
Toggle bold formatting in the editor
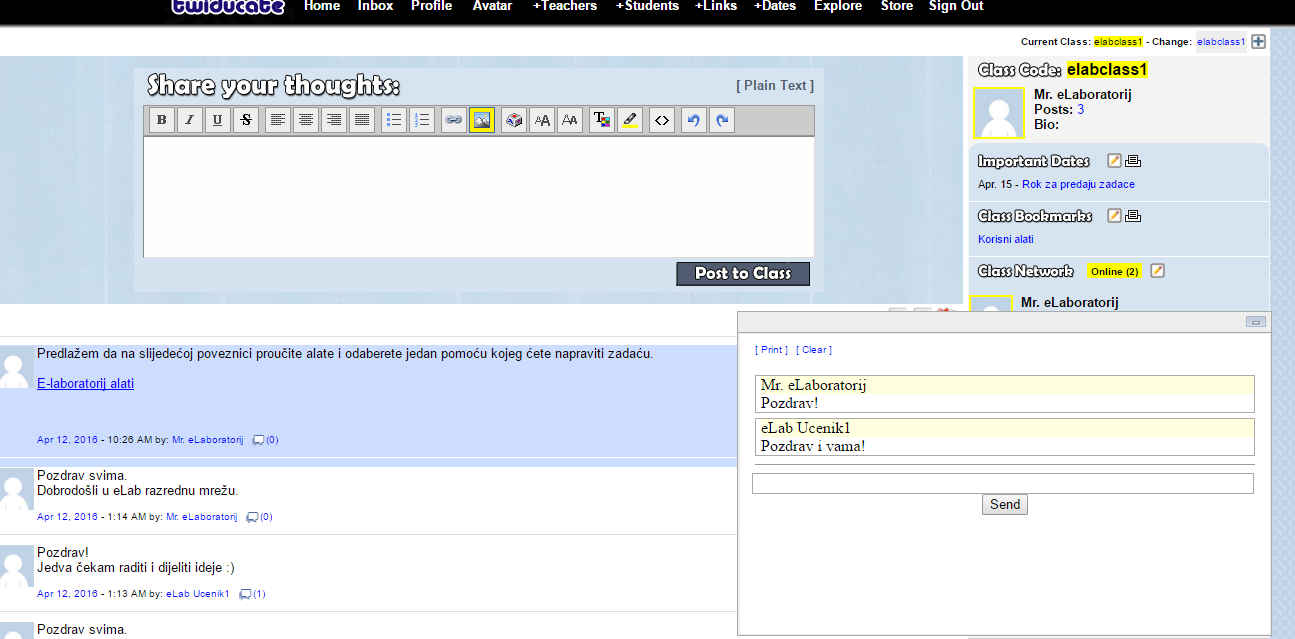(x=161, y=121)
